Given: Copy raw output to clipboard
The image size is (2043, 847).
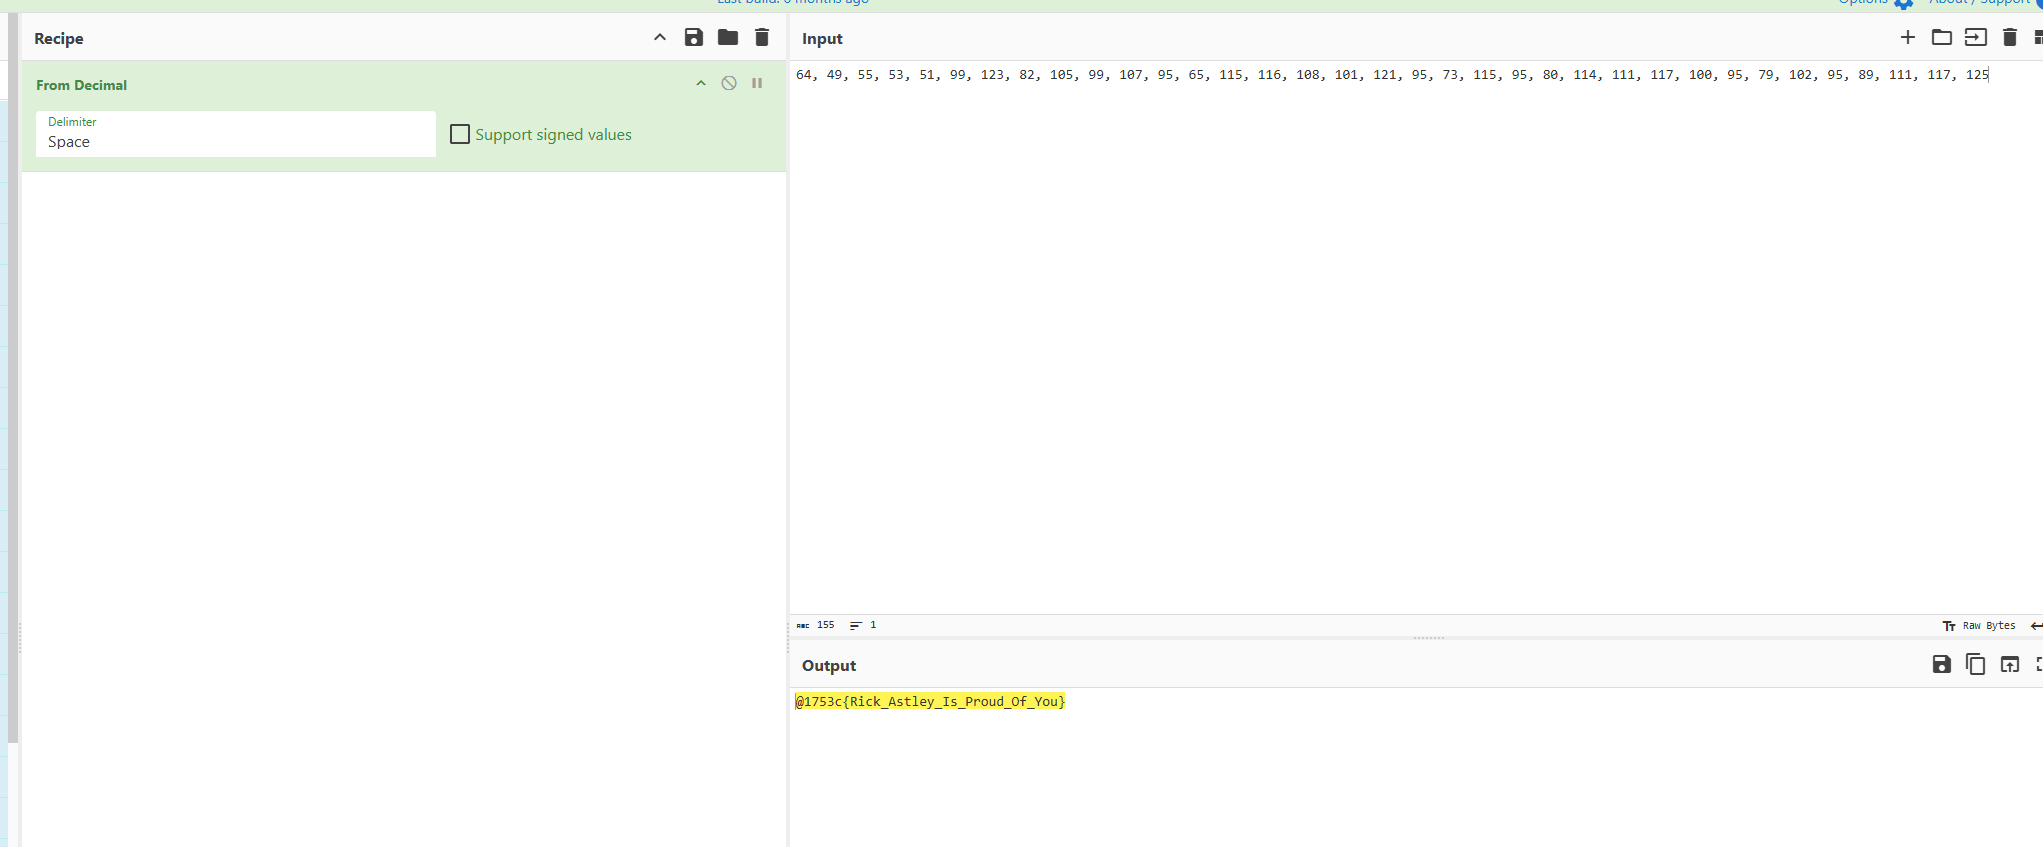Looking at the screenshot, I should pos(1975,665).
